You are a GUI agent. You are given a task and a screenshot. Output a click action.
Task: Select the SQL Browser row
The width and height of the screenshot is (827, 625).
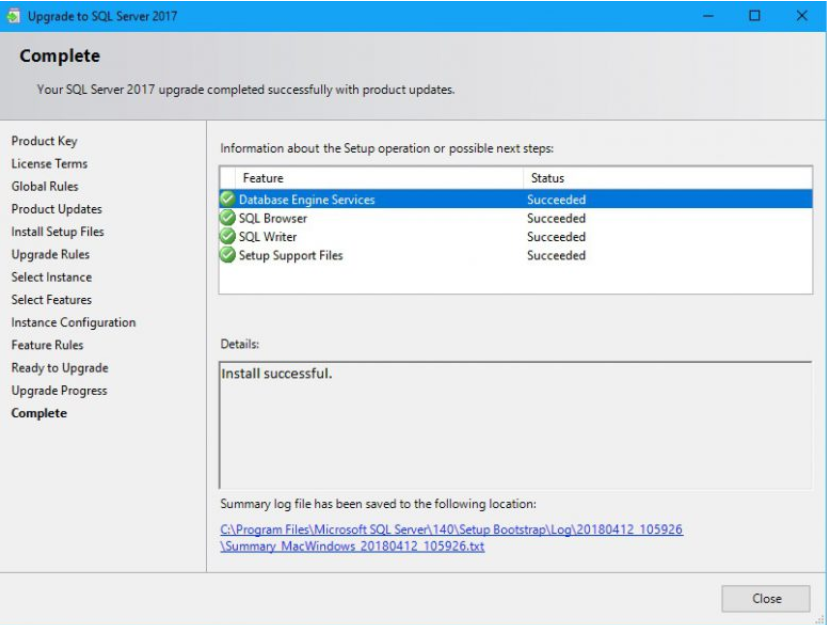point(515,218)
